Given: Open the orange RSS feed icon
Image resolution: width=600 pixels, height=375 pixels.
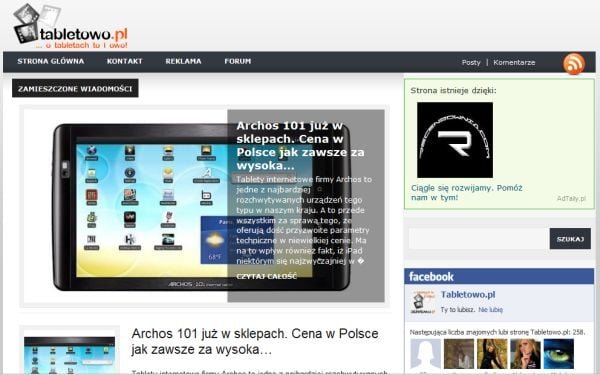Looking at the screenshot, I should click(574, 64).
